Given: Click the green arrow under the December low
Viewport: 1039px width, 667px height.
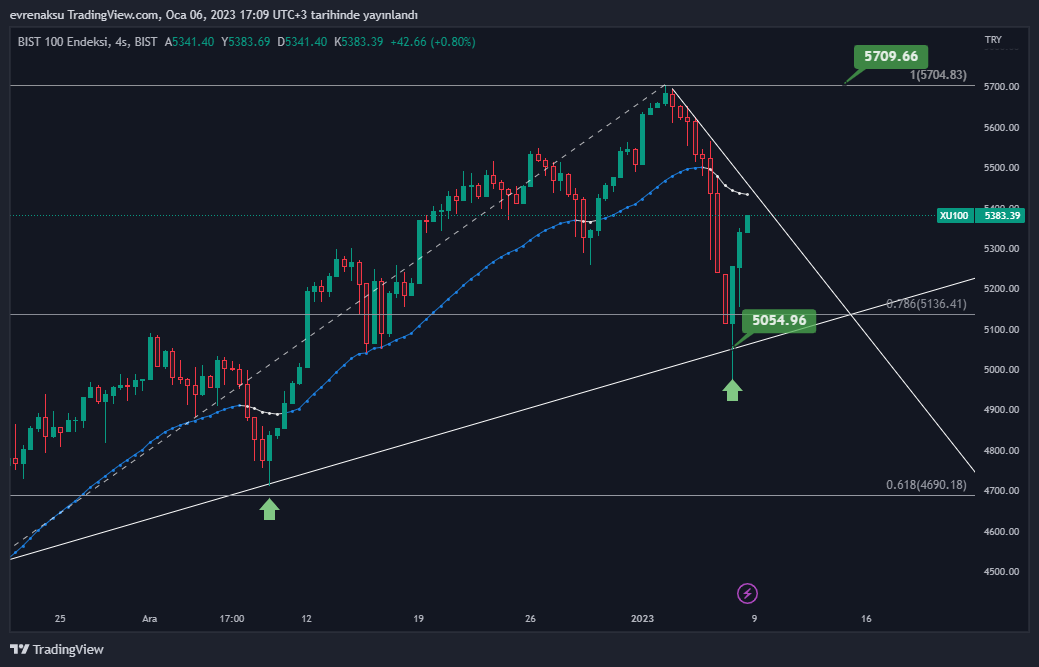Looking at the screenshot, I should click(x=269, y=509).
